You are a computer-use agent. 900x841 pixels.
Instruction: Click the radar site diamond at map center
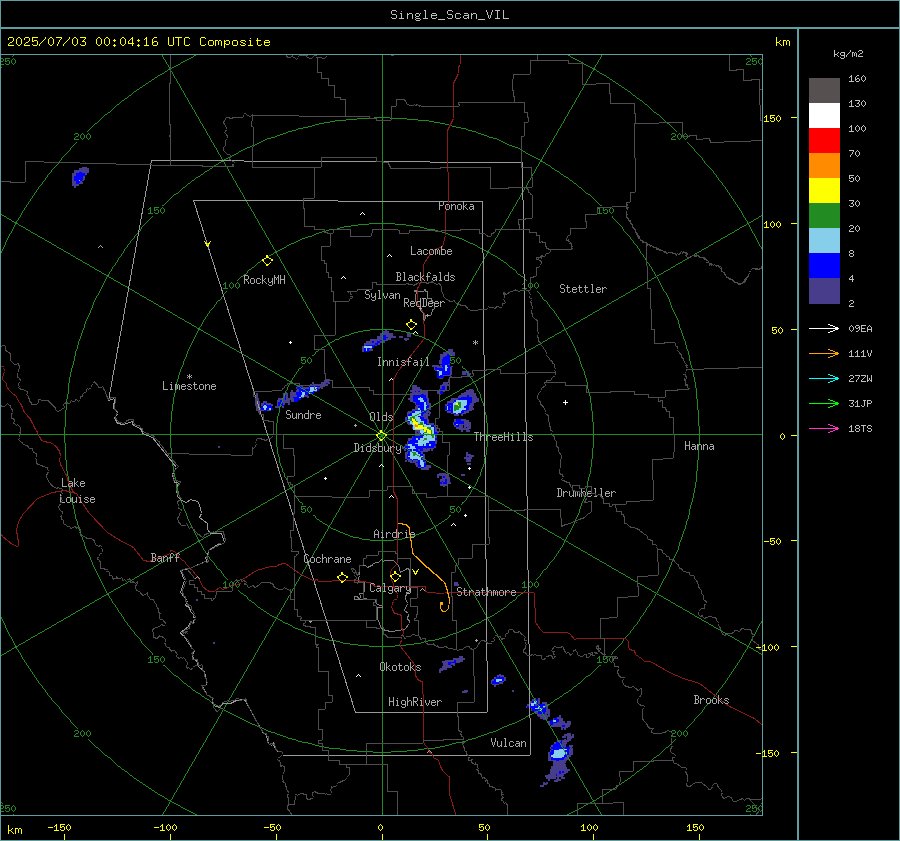coord(382,435)
